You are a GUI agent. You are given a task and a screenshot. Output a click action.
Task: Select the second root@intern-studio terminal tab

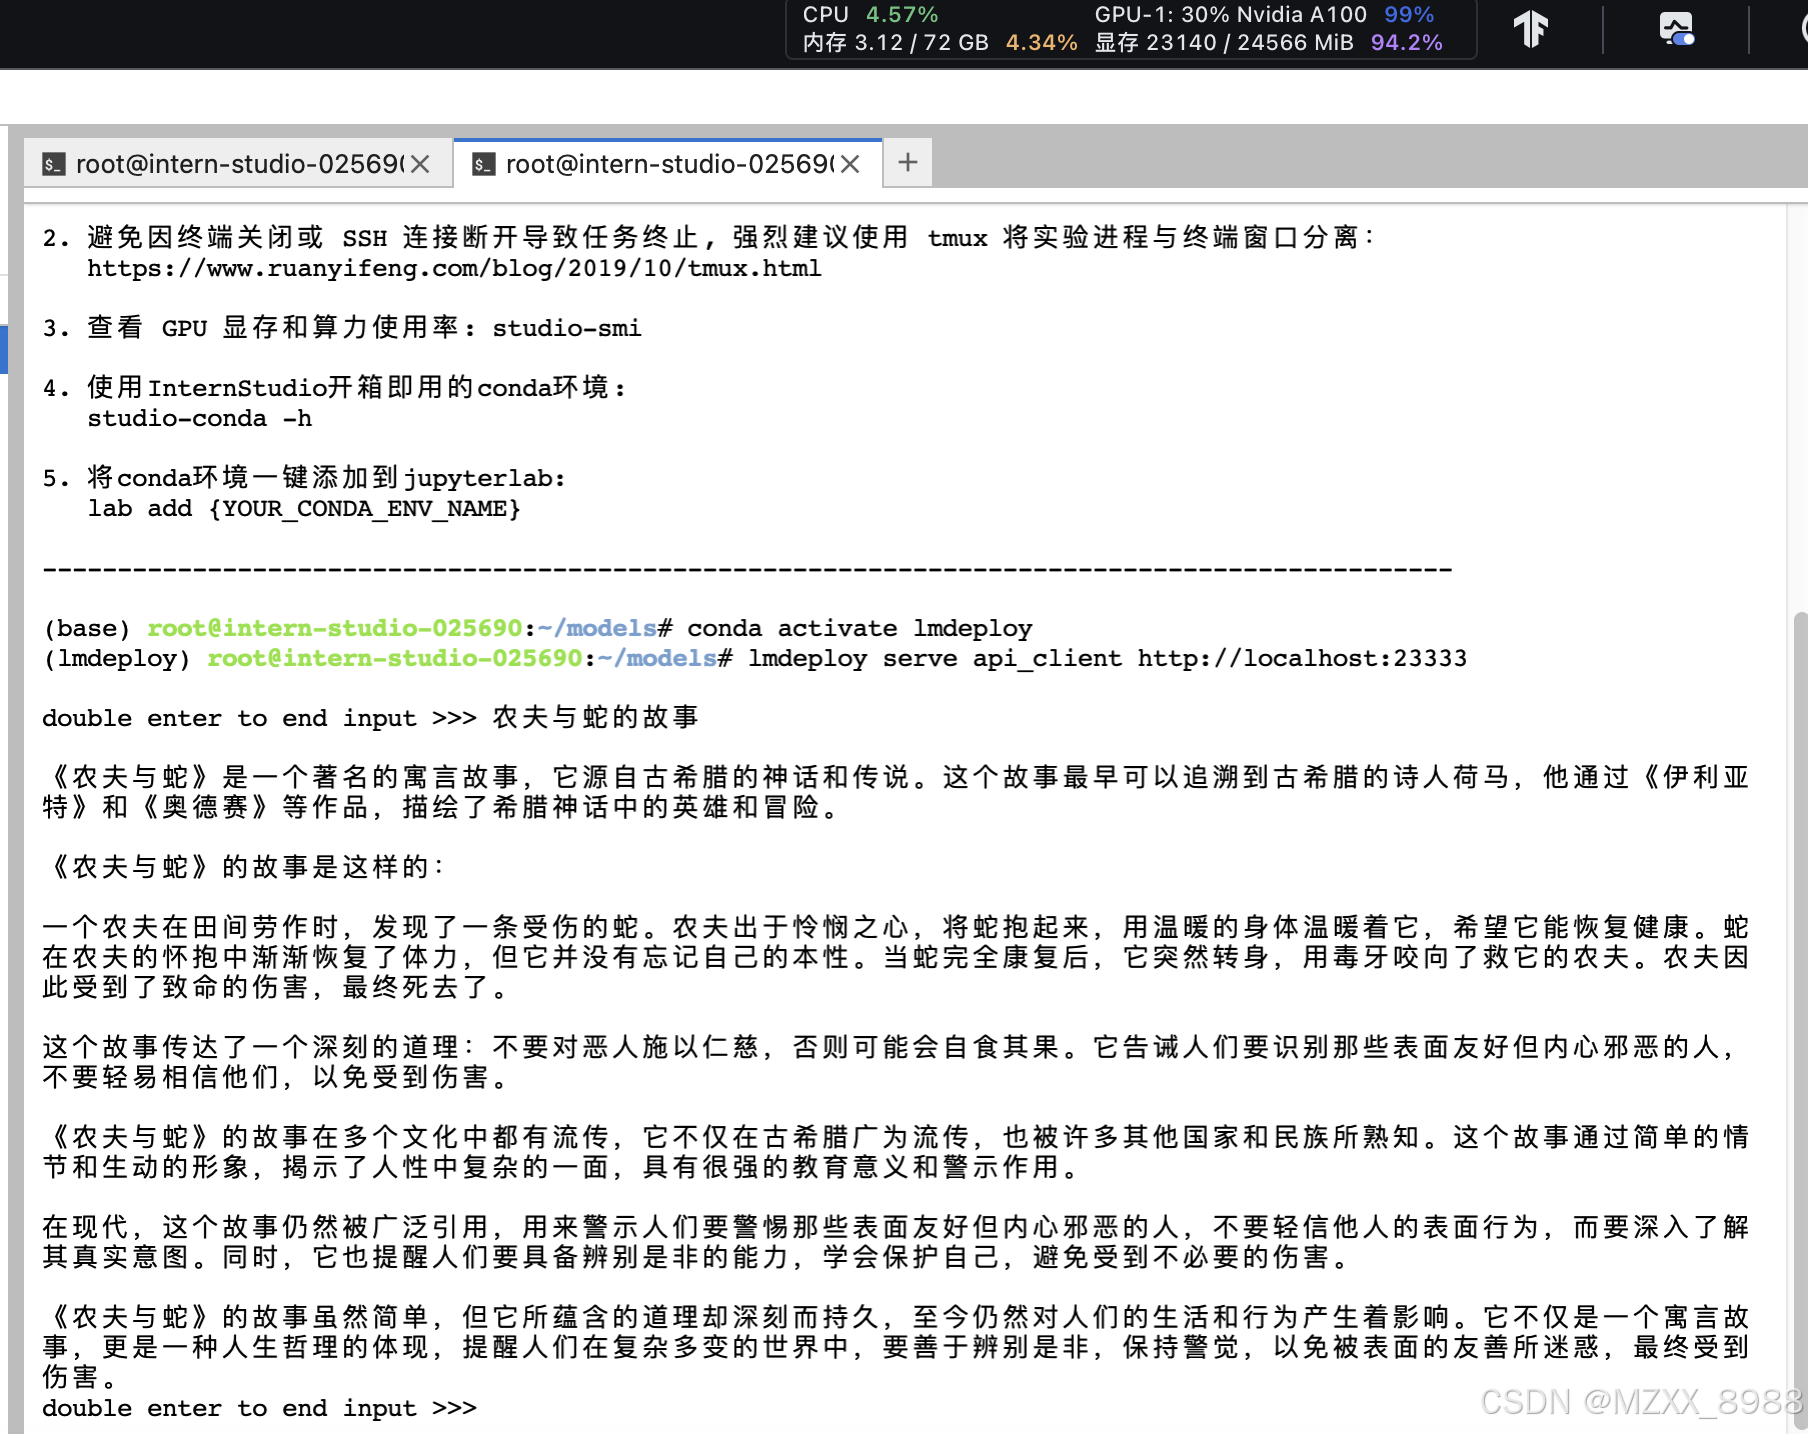coord(660,163)
